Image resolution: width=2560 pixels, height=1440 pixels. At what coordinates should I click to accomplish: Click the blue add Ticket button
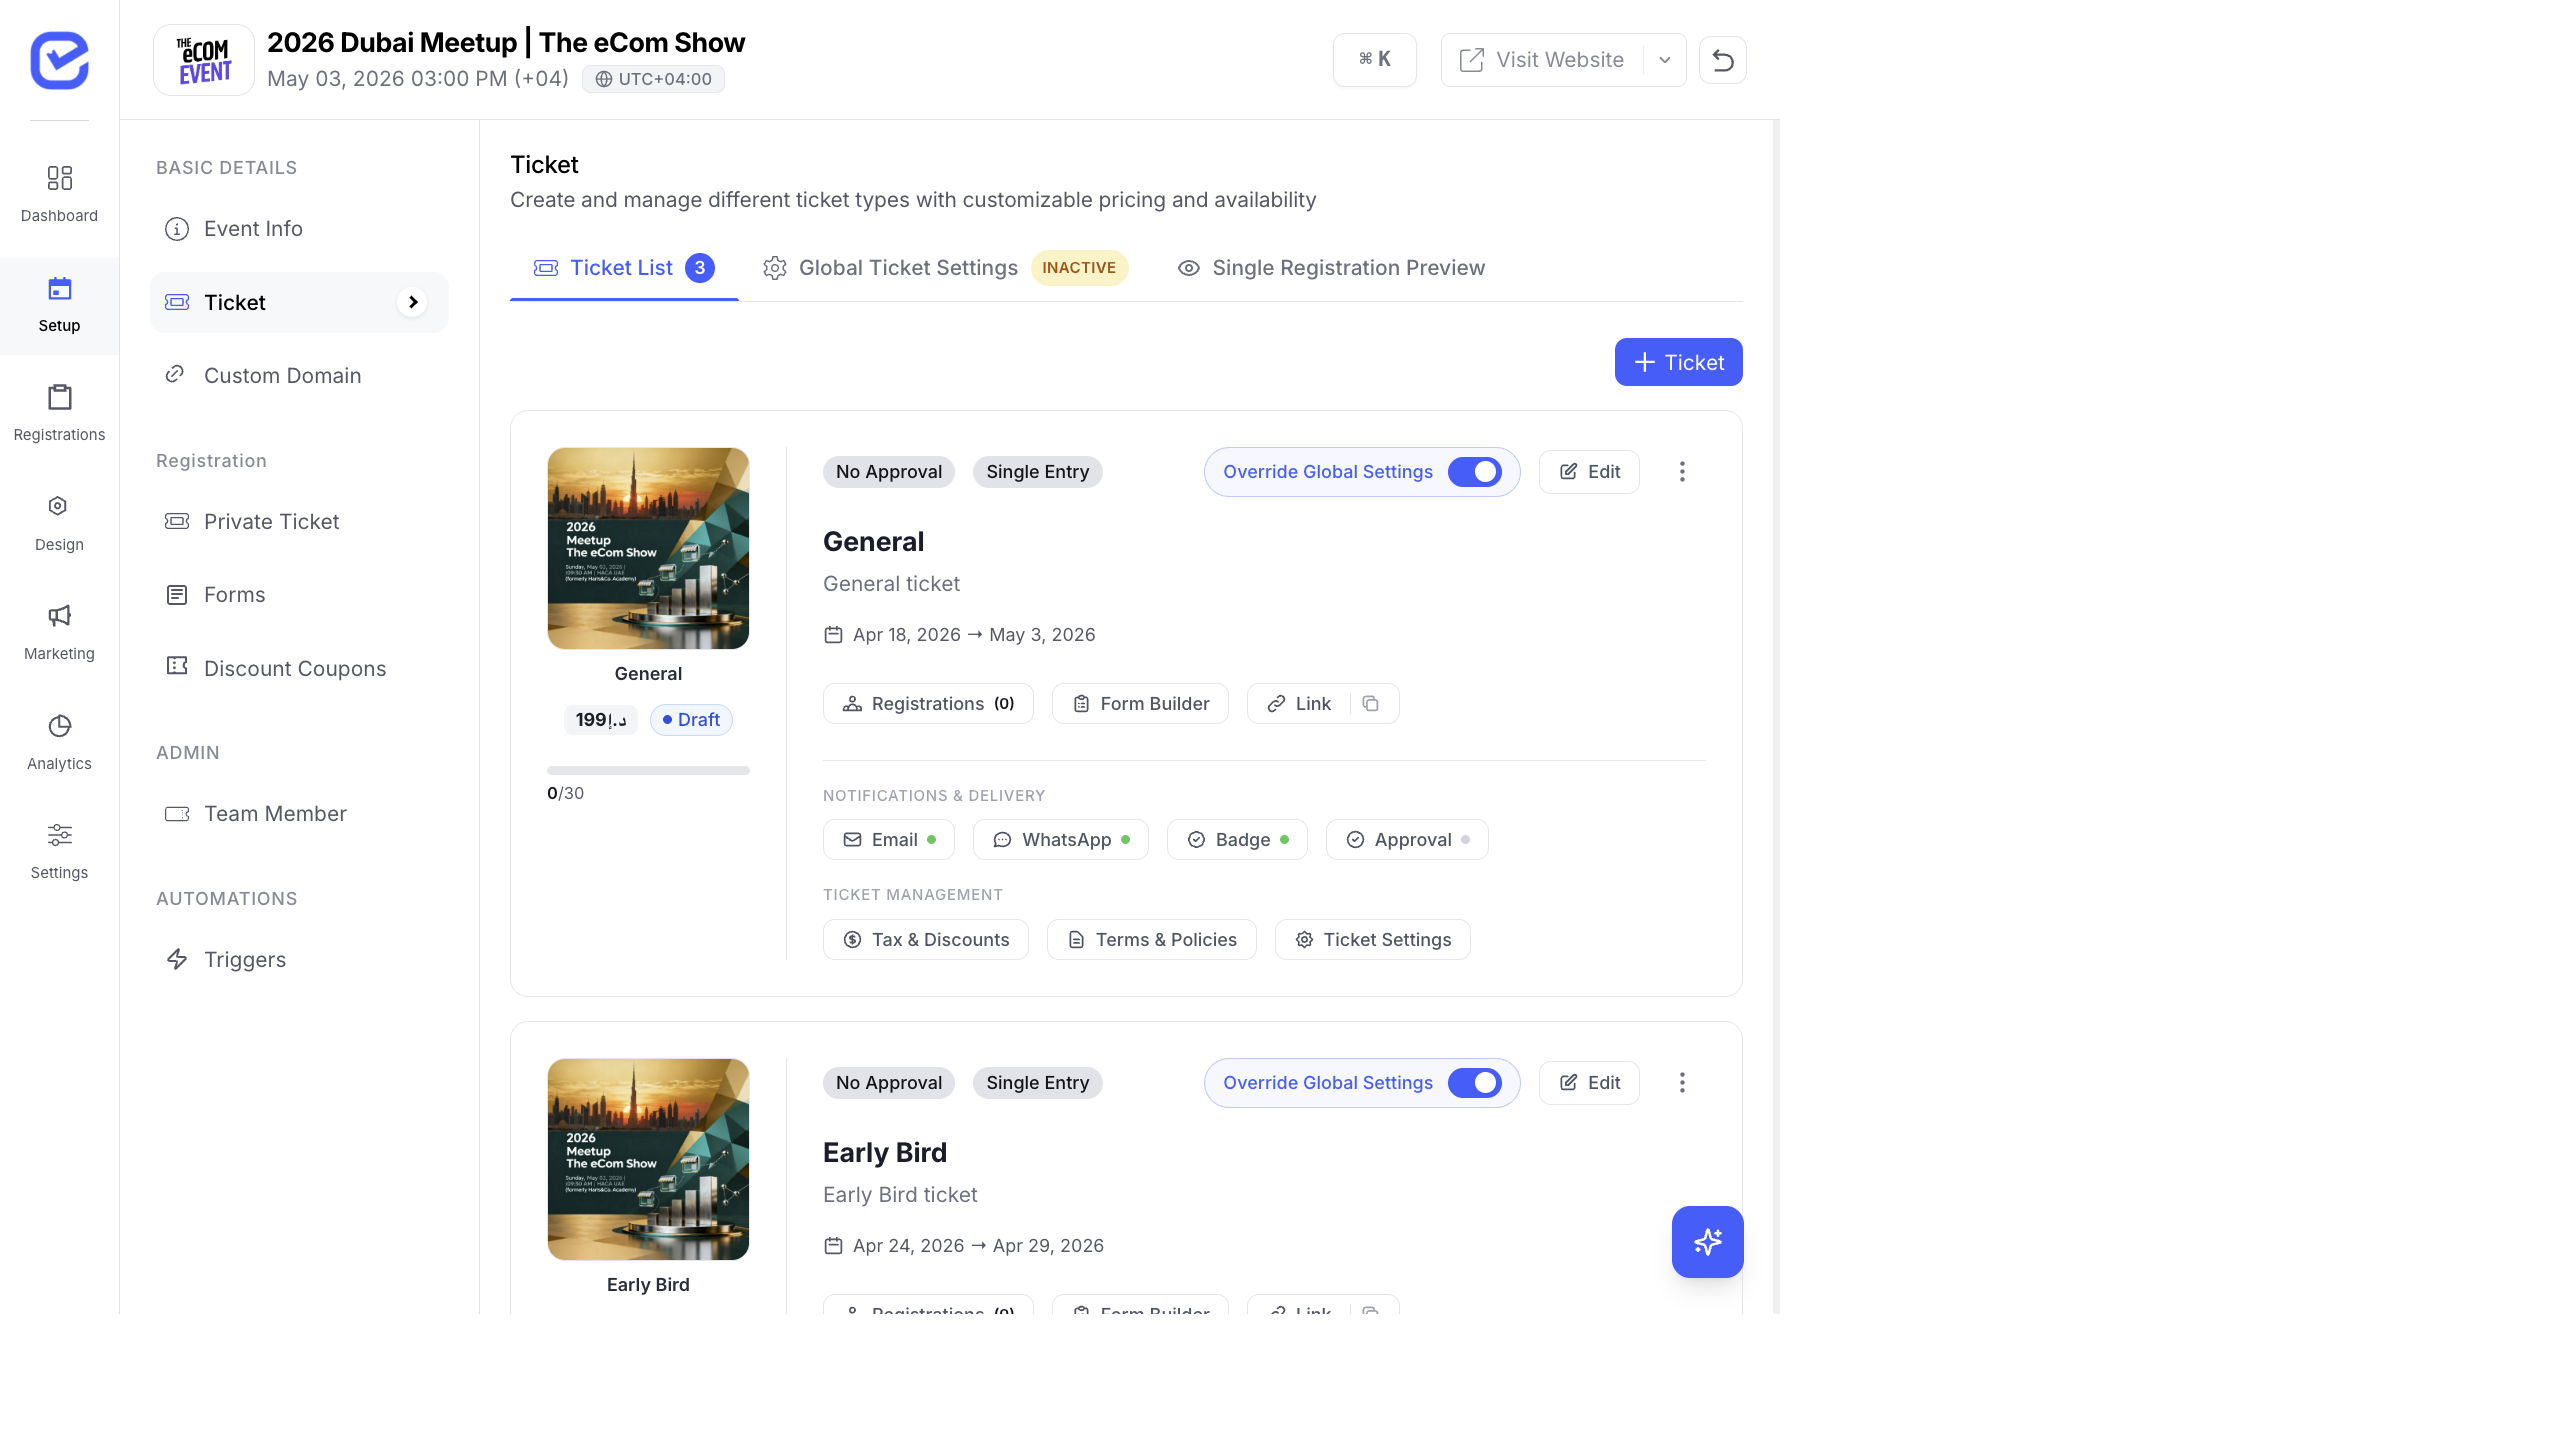point(1678,362)
